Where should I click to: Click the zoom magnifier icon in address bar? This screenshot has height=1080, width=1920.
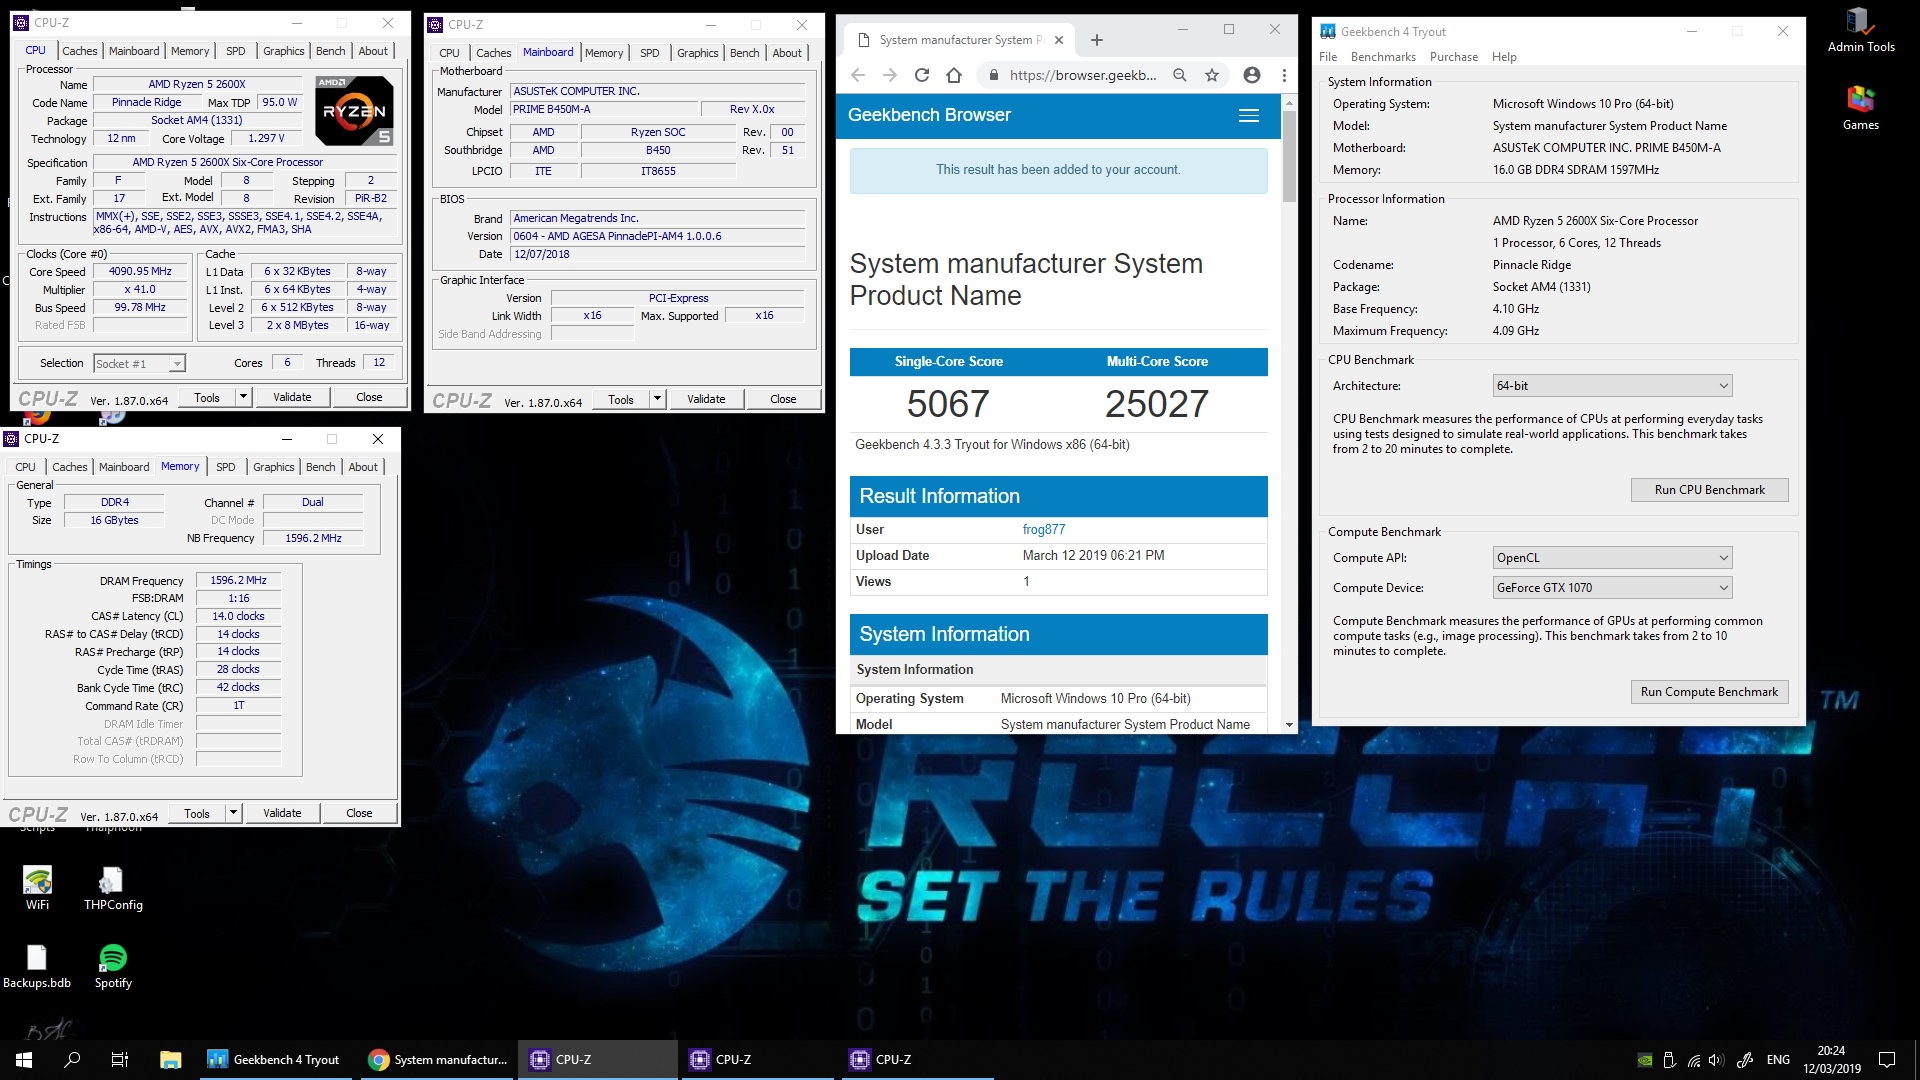coord(1180,75)
